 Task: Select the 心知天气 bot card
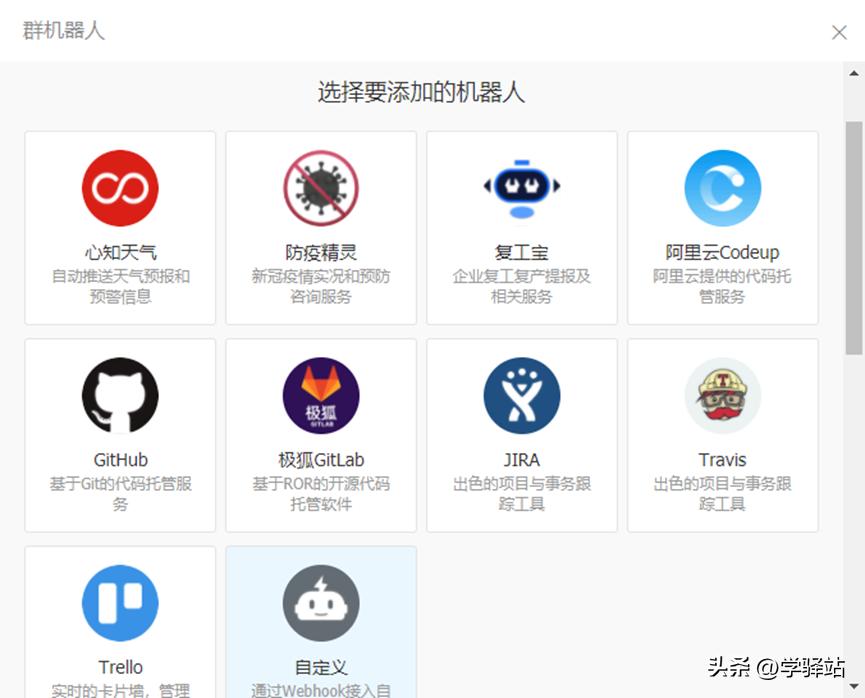[119, 227]
